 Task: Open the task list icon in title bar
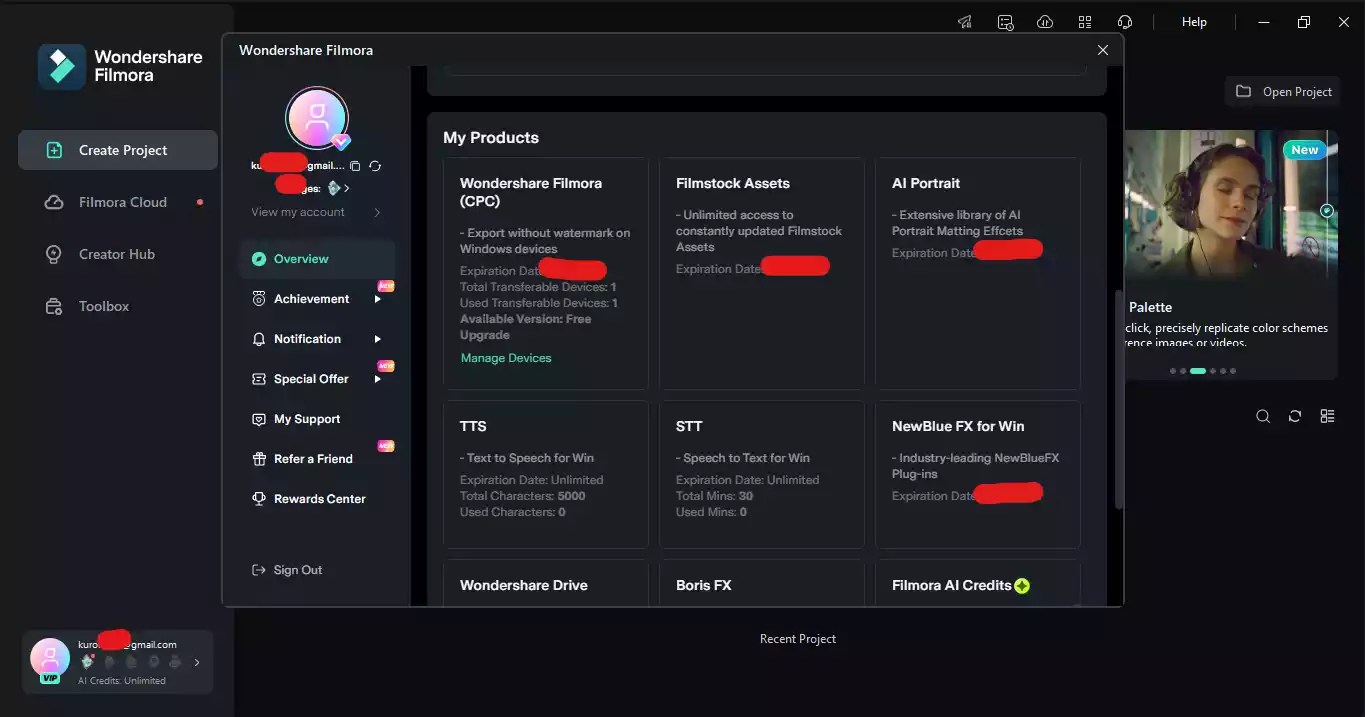(x=1005, y=22)
